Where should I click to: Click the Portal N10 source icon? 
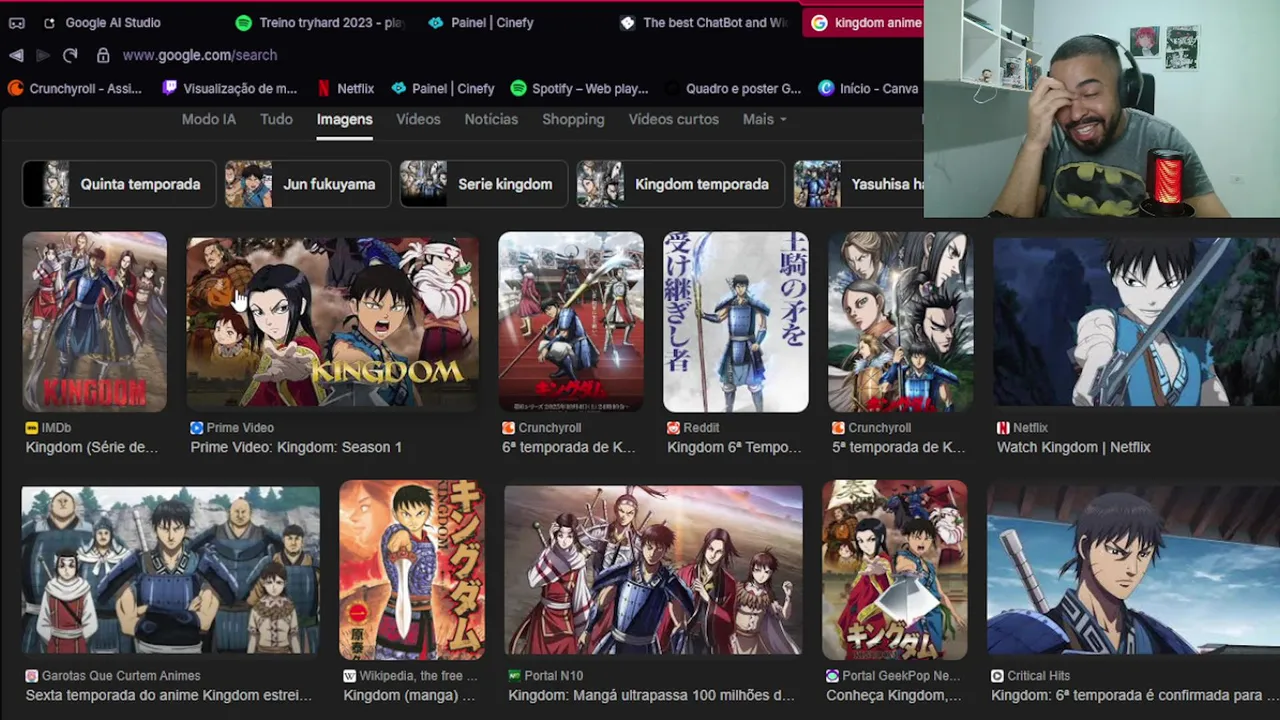[514, 675]
